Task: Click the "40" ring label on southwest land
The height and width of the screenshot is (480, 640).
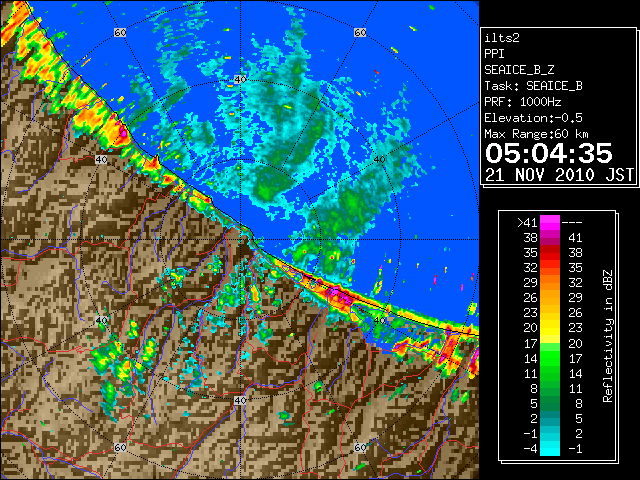Action: coord(101,320)
